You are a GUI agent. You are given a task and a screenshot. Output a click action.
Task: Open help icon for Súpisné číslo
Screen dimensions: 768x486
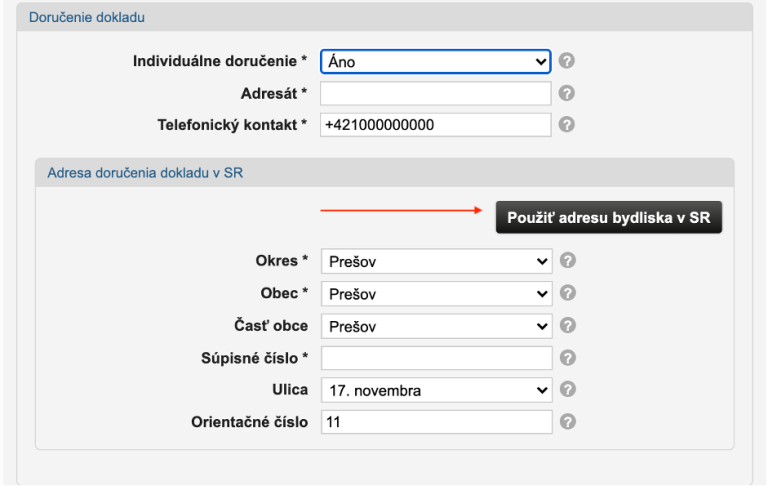point(568,358)
